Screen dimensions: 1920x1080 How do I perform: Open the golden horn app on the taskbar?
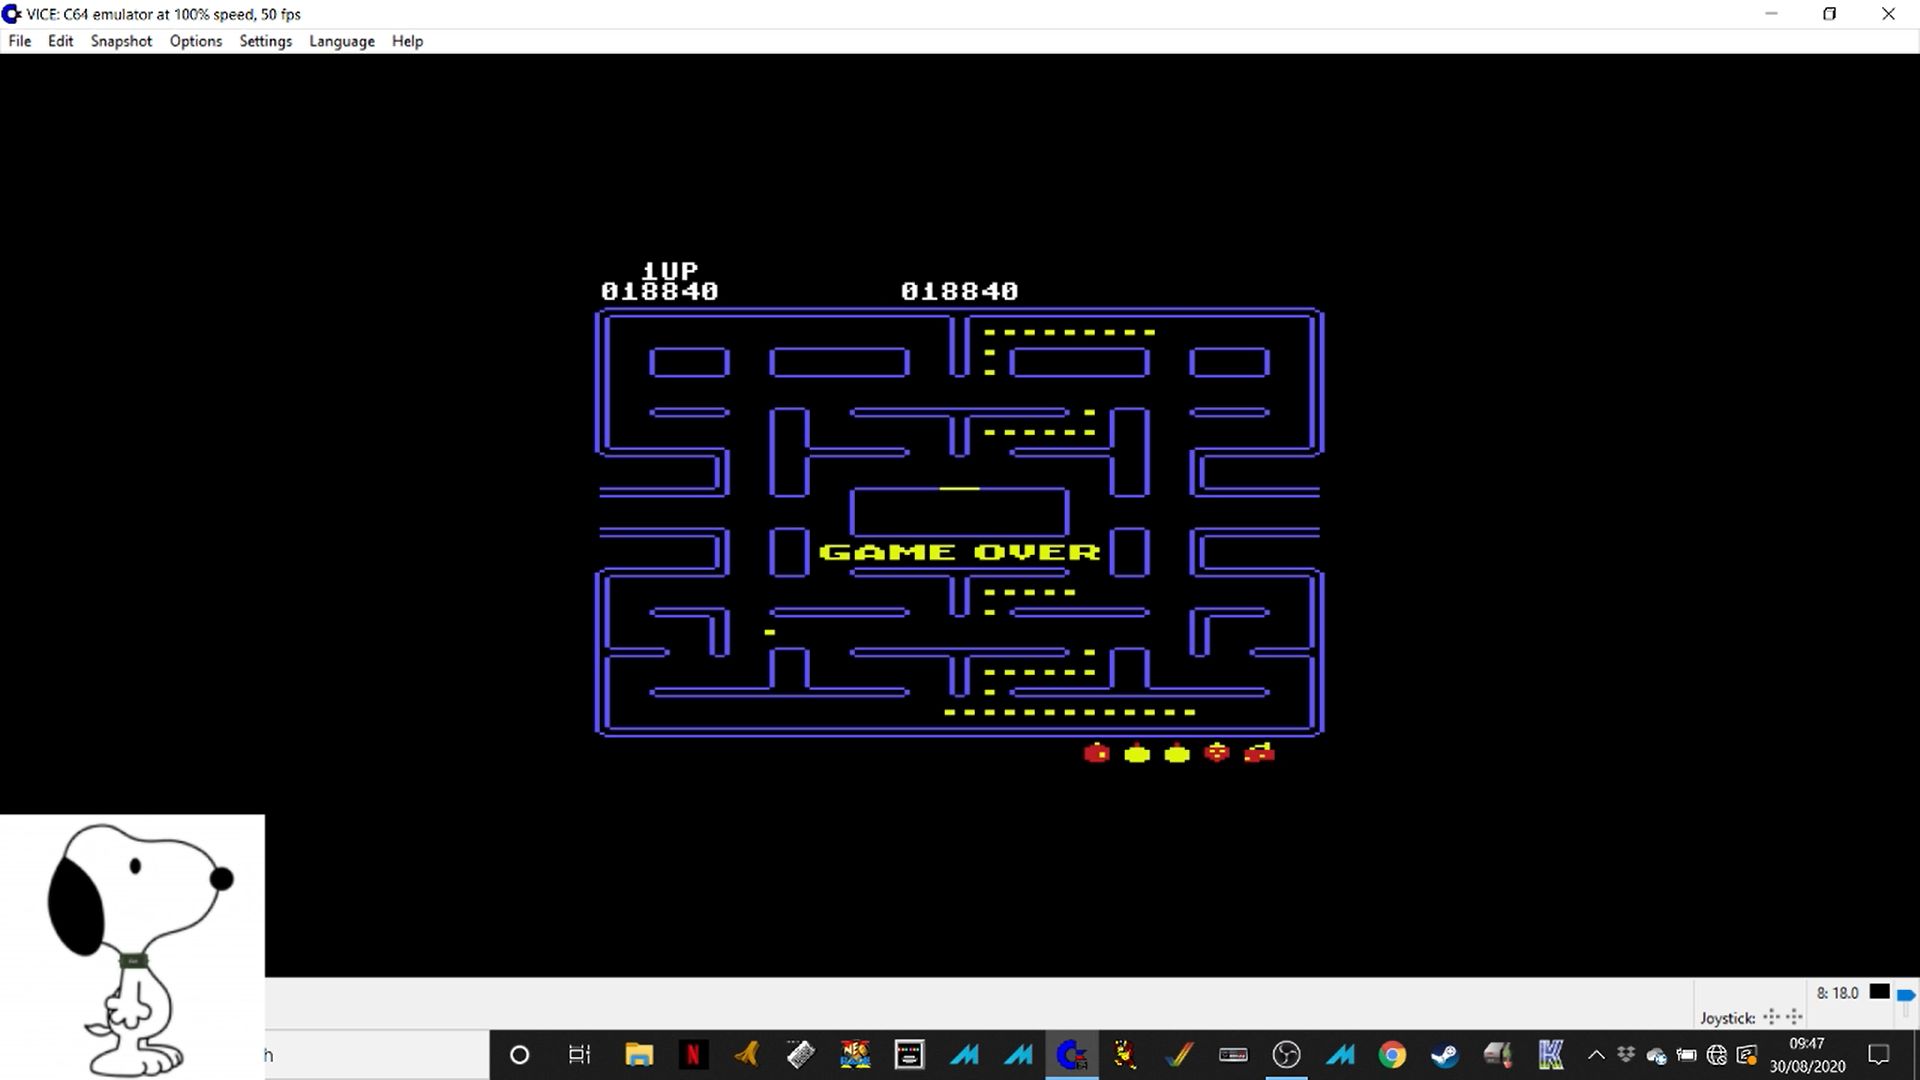(746, 1055)
